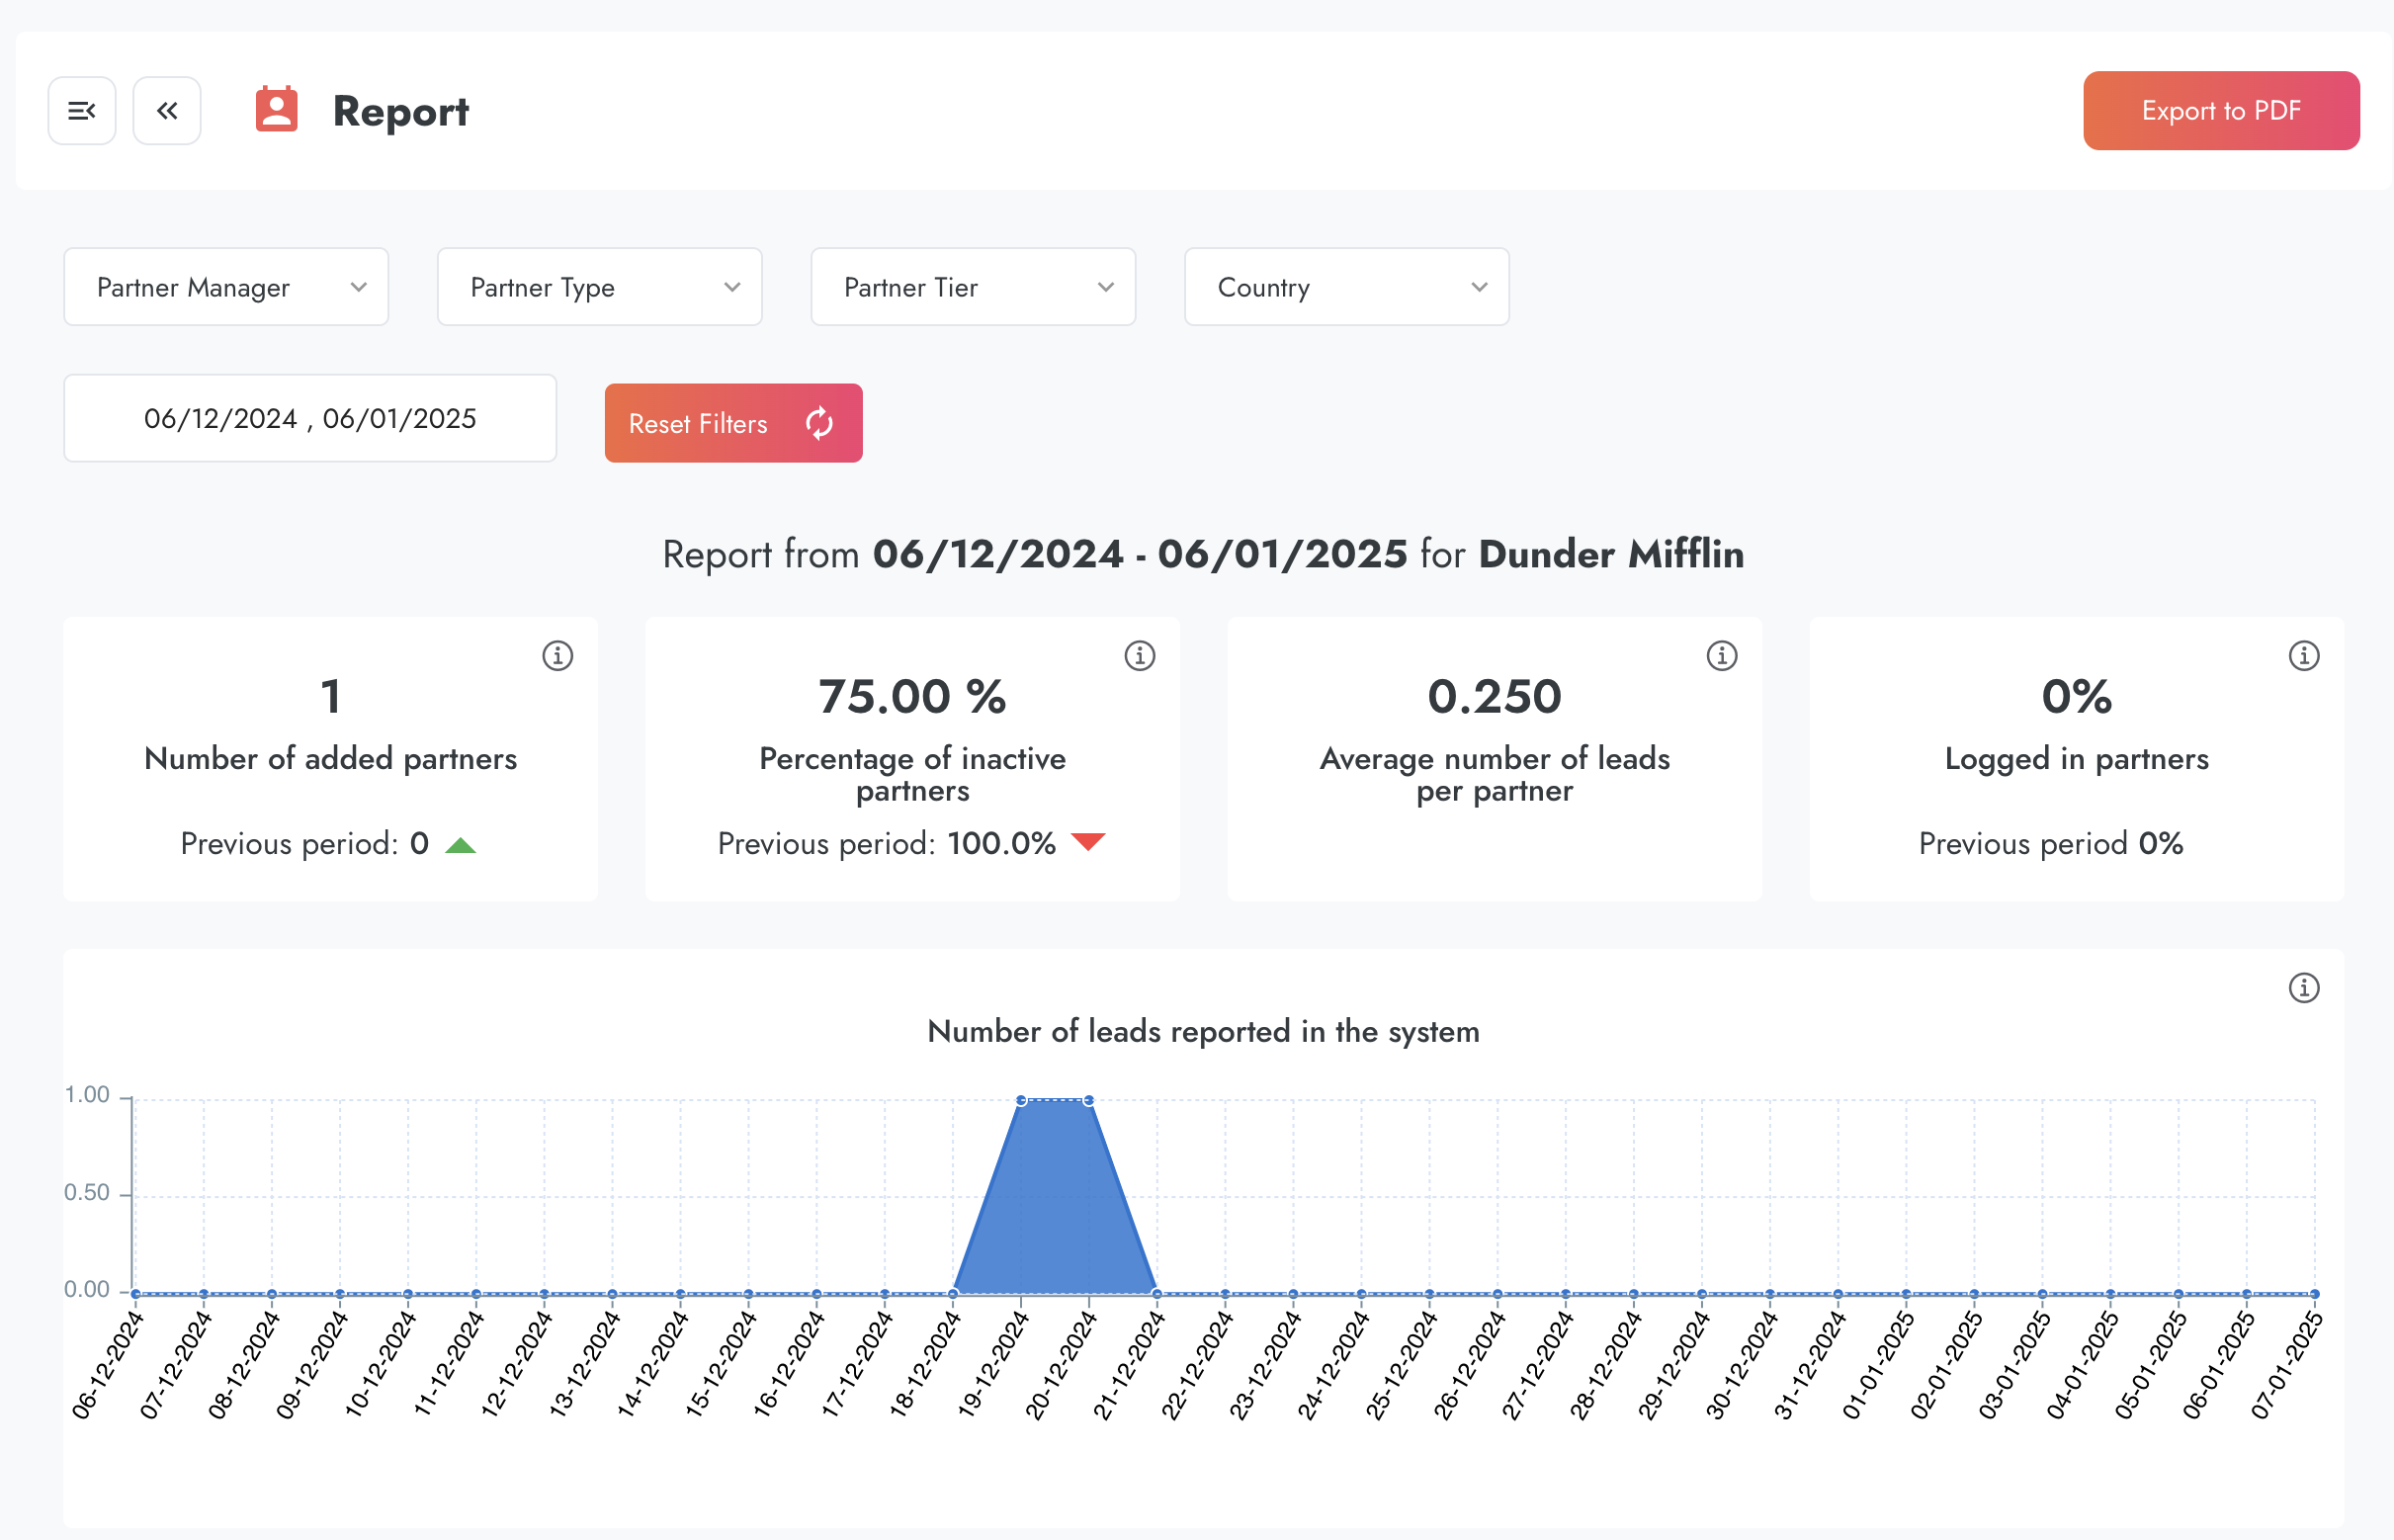Click green up arrow beside Previous period 0

tap(460, 845)
